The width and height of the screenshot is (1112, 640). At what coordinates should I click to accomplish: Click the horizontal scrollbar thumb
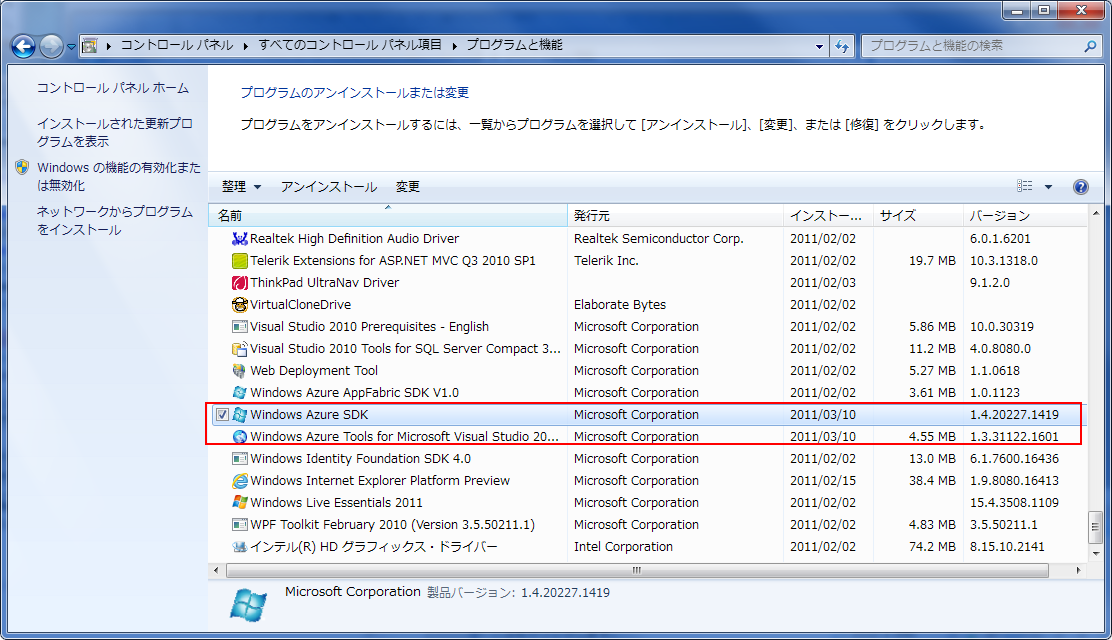click(x=637, y=570)
